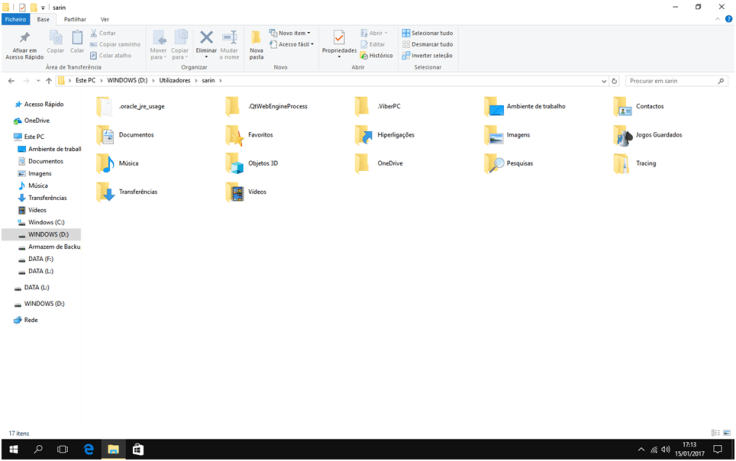The image size is (736, 461).
Task: Select Windows (C:) in navigation pane
Action: click(x=46, y=222)
